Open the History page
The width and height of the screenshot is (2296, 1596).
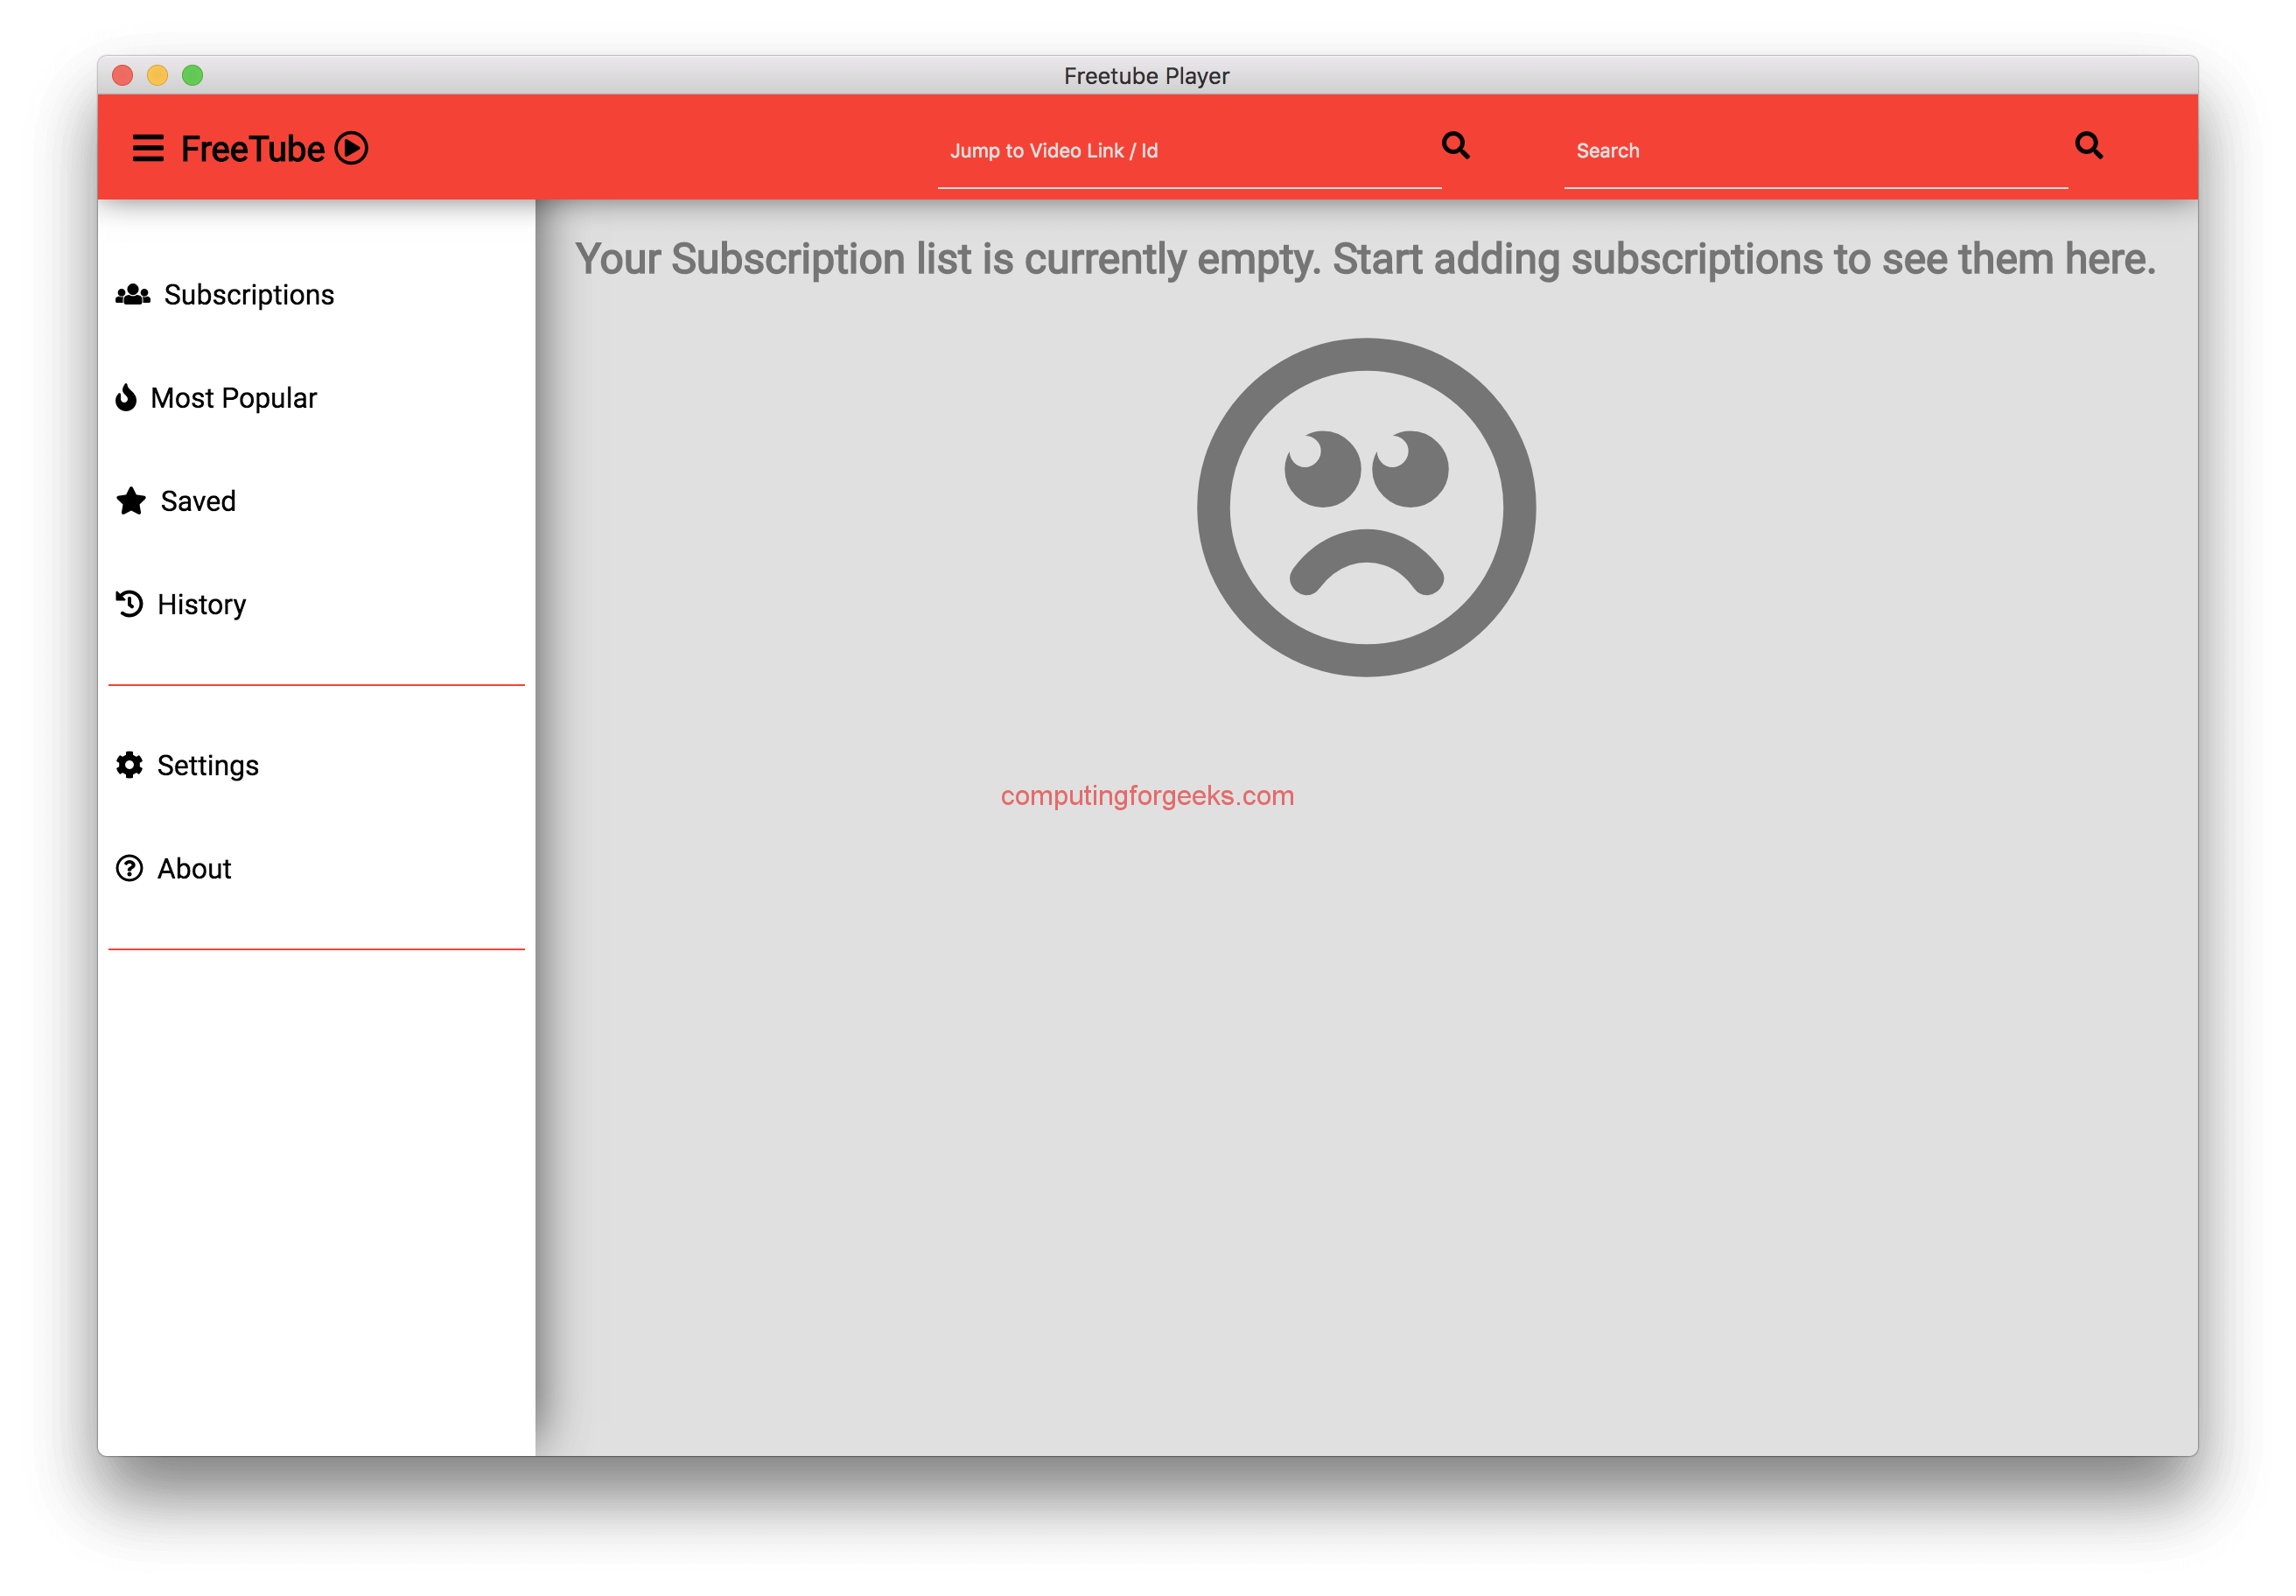[x=182, y=604]
